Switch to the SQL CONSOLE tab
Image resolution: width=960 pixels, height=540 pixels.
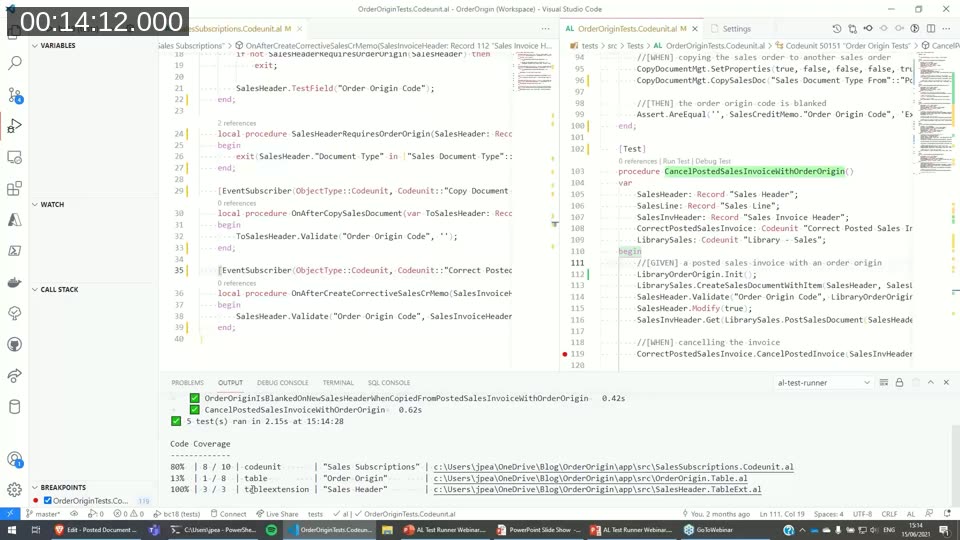click(389, 383)
